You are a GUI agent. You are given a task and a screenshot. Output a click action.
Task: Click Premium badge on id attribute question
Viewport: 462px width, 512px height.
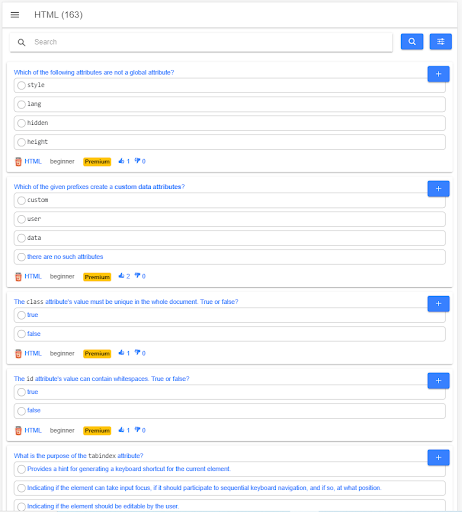pos(97,430)
